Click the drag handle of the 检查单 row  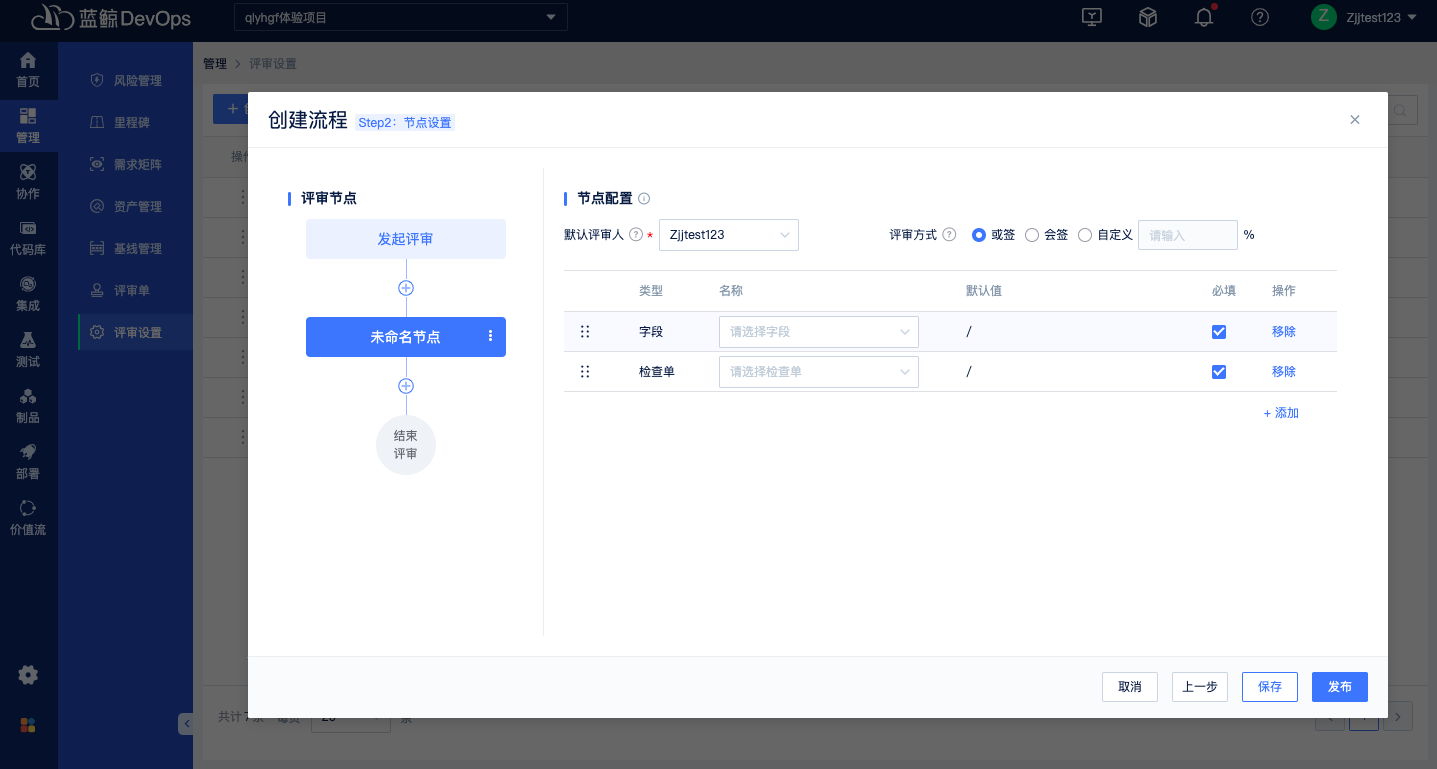click(x=585, y=371)
